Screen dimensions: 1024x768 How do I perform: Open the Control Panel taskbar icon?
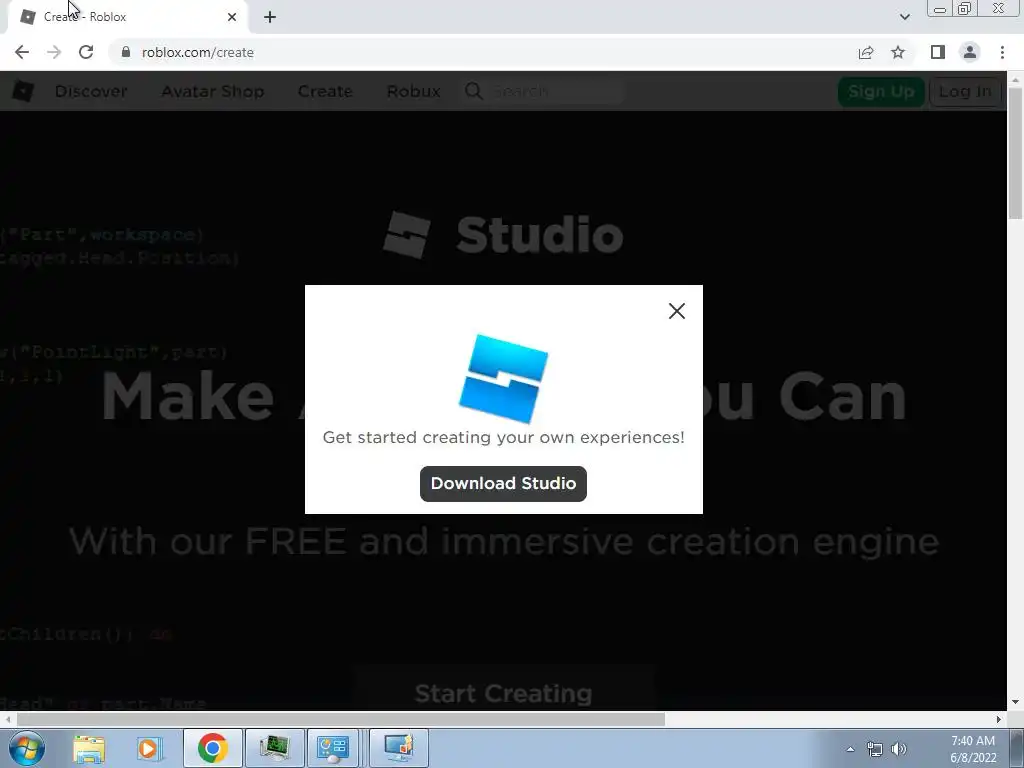[x=332, y=748]
